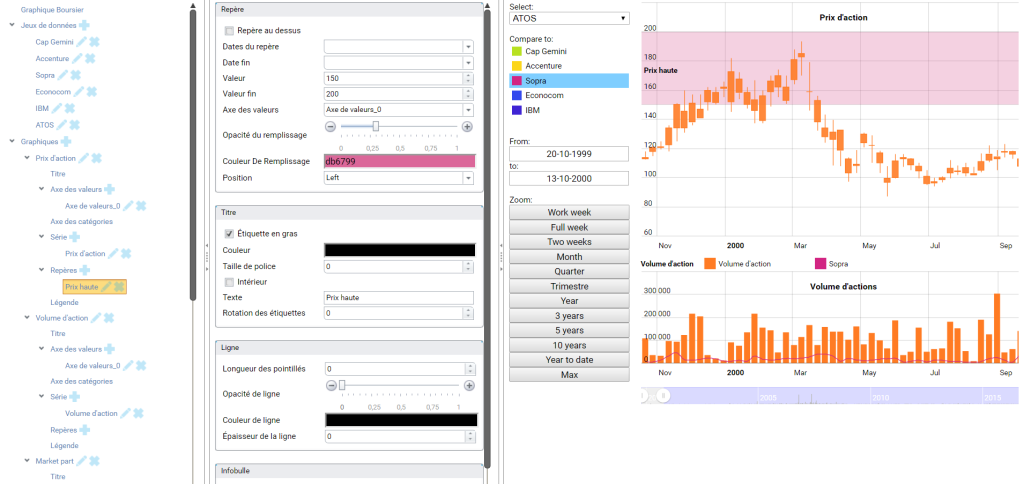Image resolution: width=1024 pixels, height=484 pixels.
Task: Edit the Econocom dataset
Action: 78,91
